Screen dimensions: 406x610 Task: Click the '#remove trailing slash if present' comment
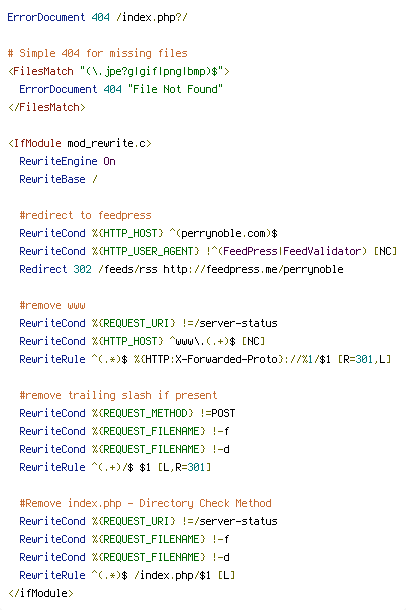pyautogui.click(x=118, y=395)
